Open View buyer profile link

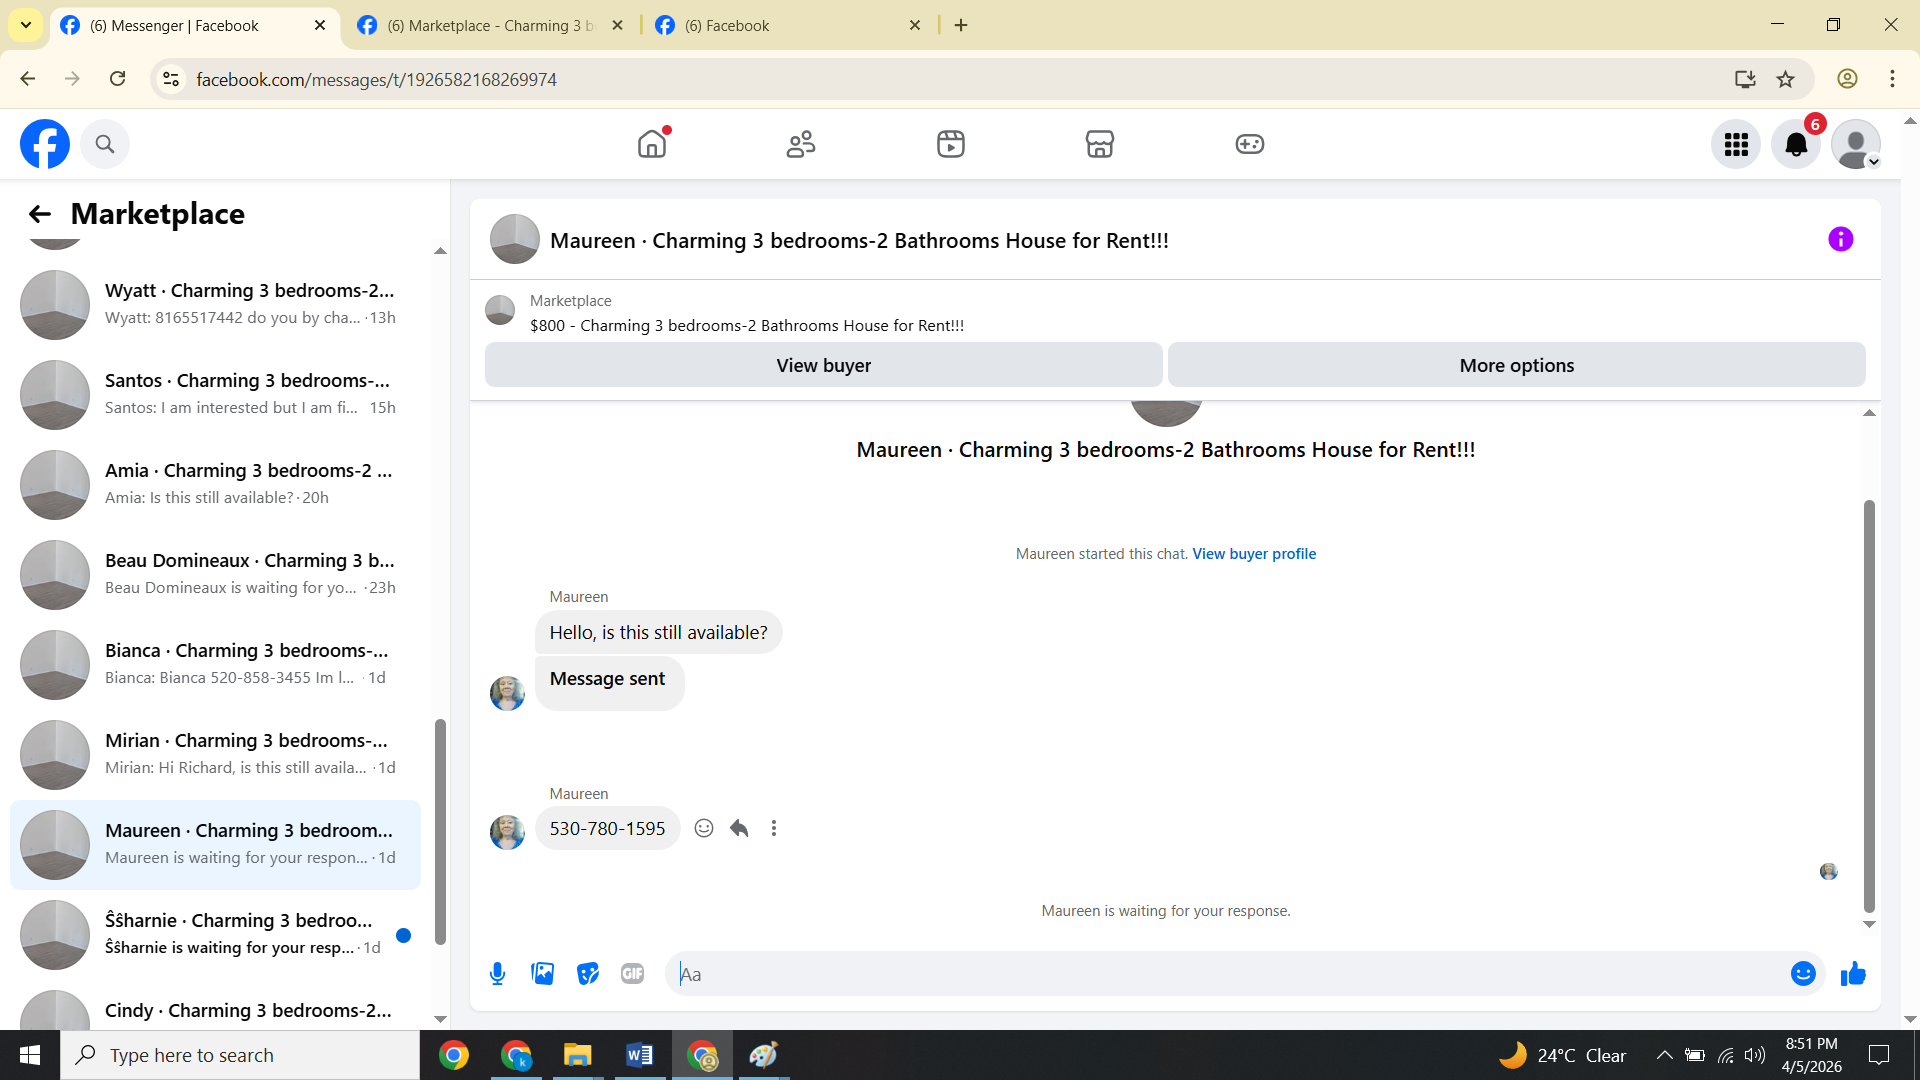[1254, 554]
